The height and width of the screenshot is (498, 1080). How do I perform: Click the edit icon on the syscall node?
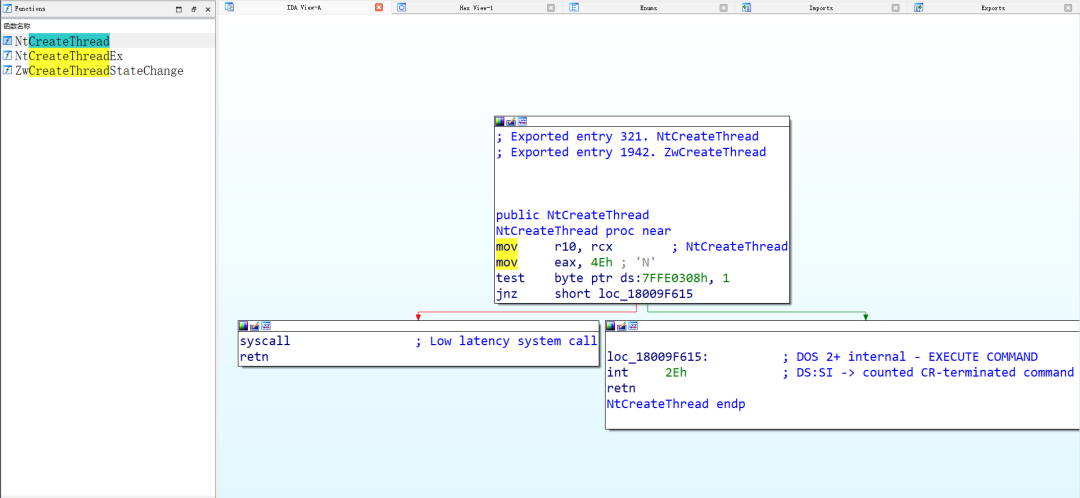pyautogui.click(x=254, y=326)
